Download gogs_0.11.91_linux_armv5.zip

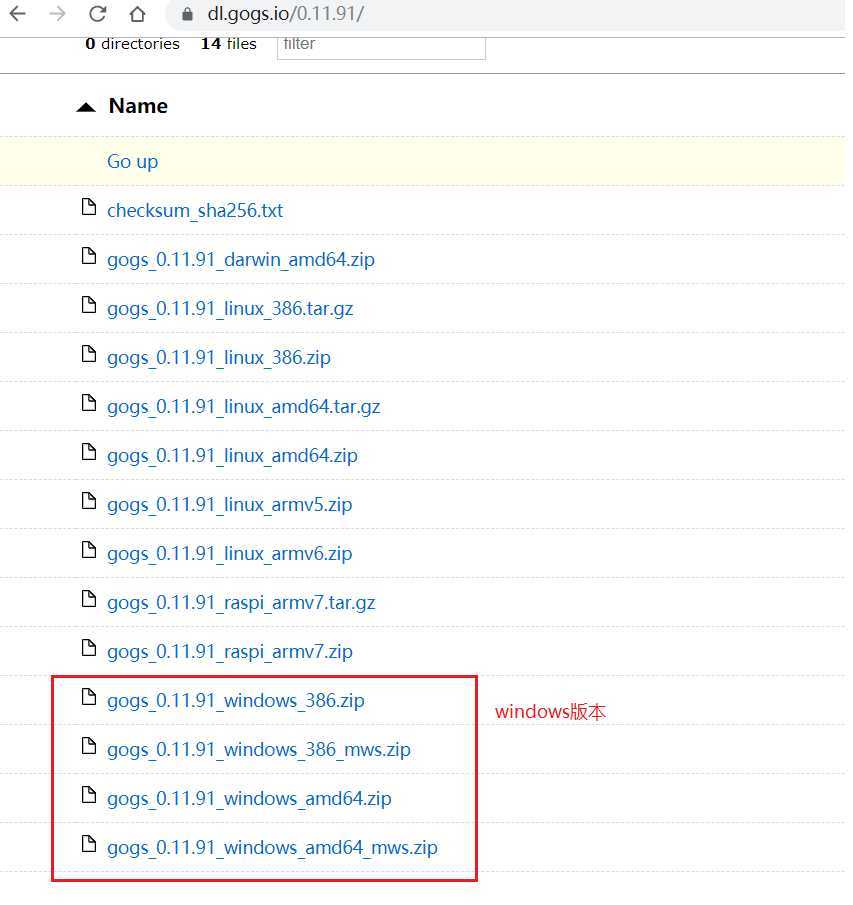[x=229, y=506]
